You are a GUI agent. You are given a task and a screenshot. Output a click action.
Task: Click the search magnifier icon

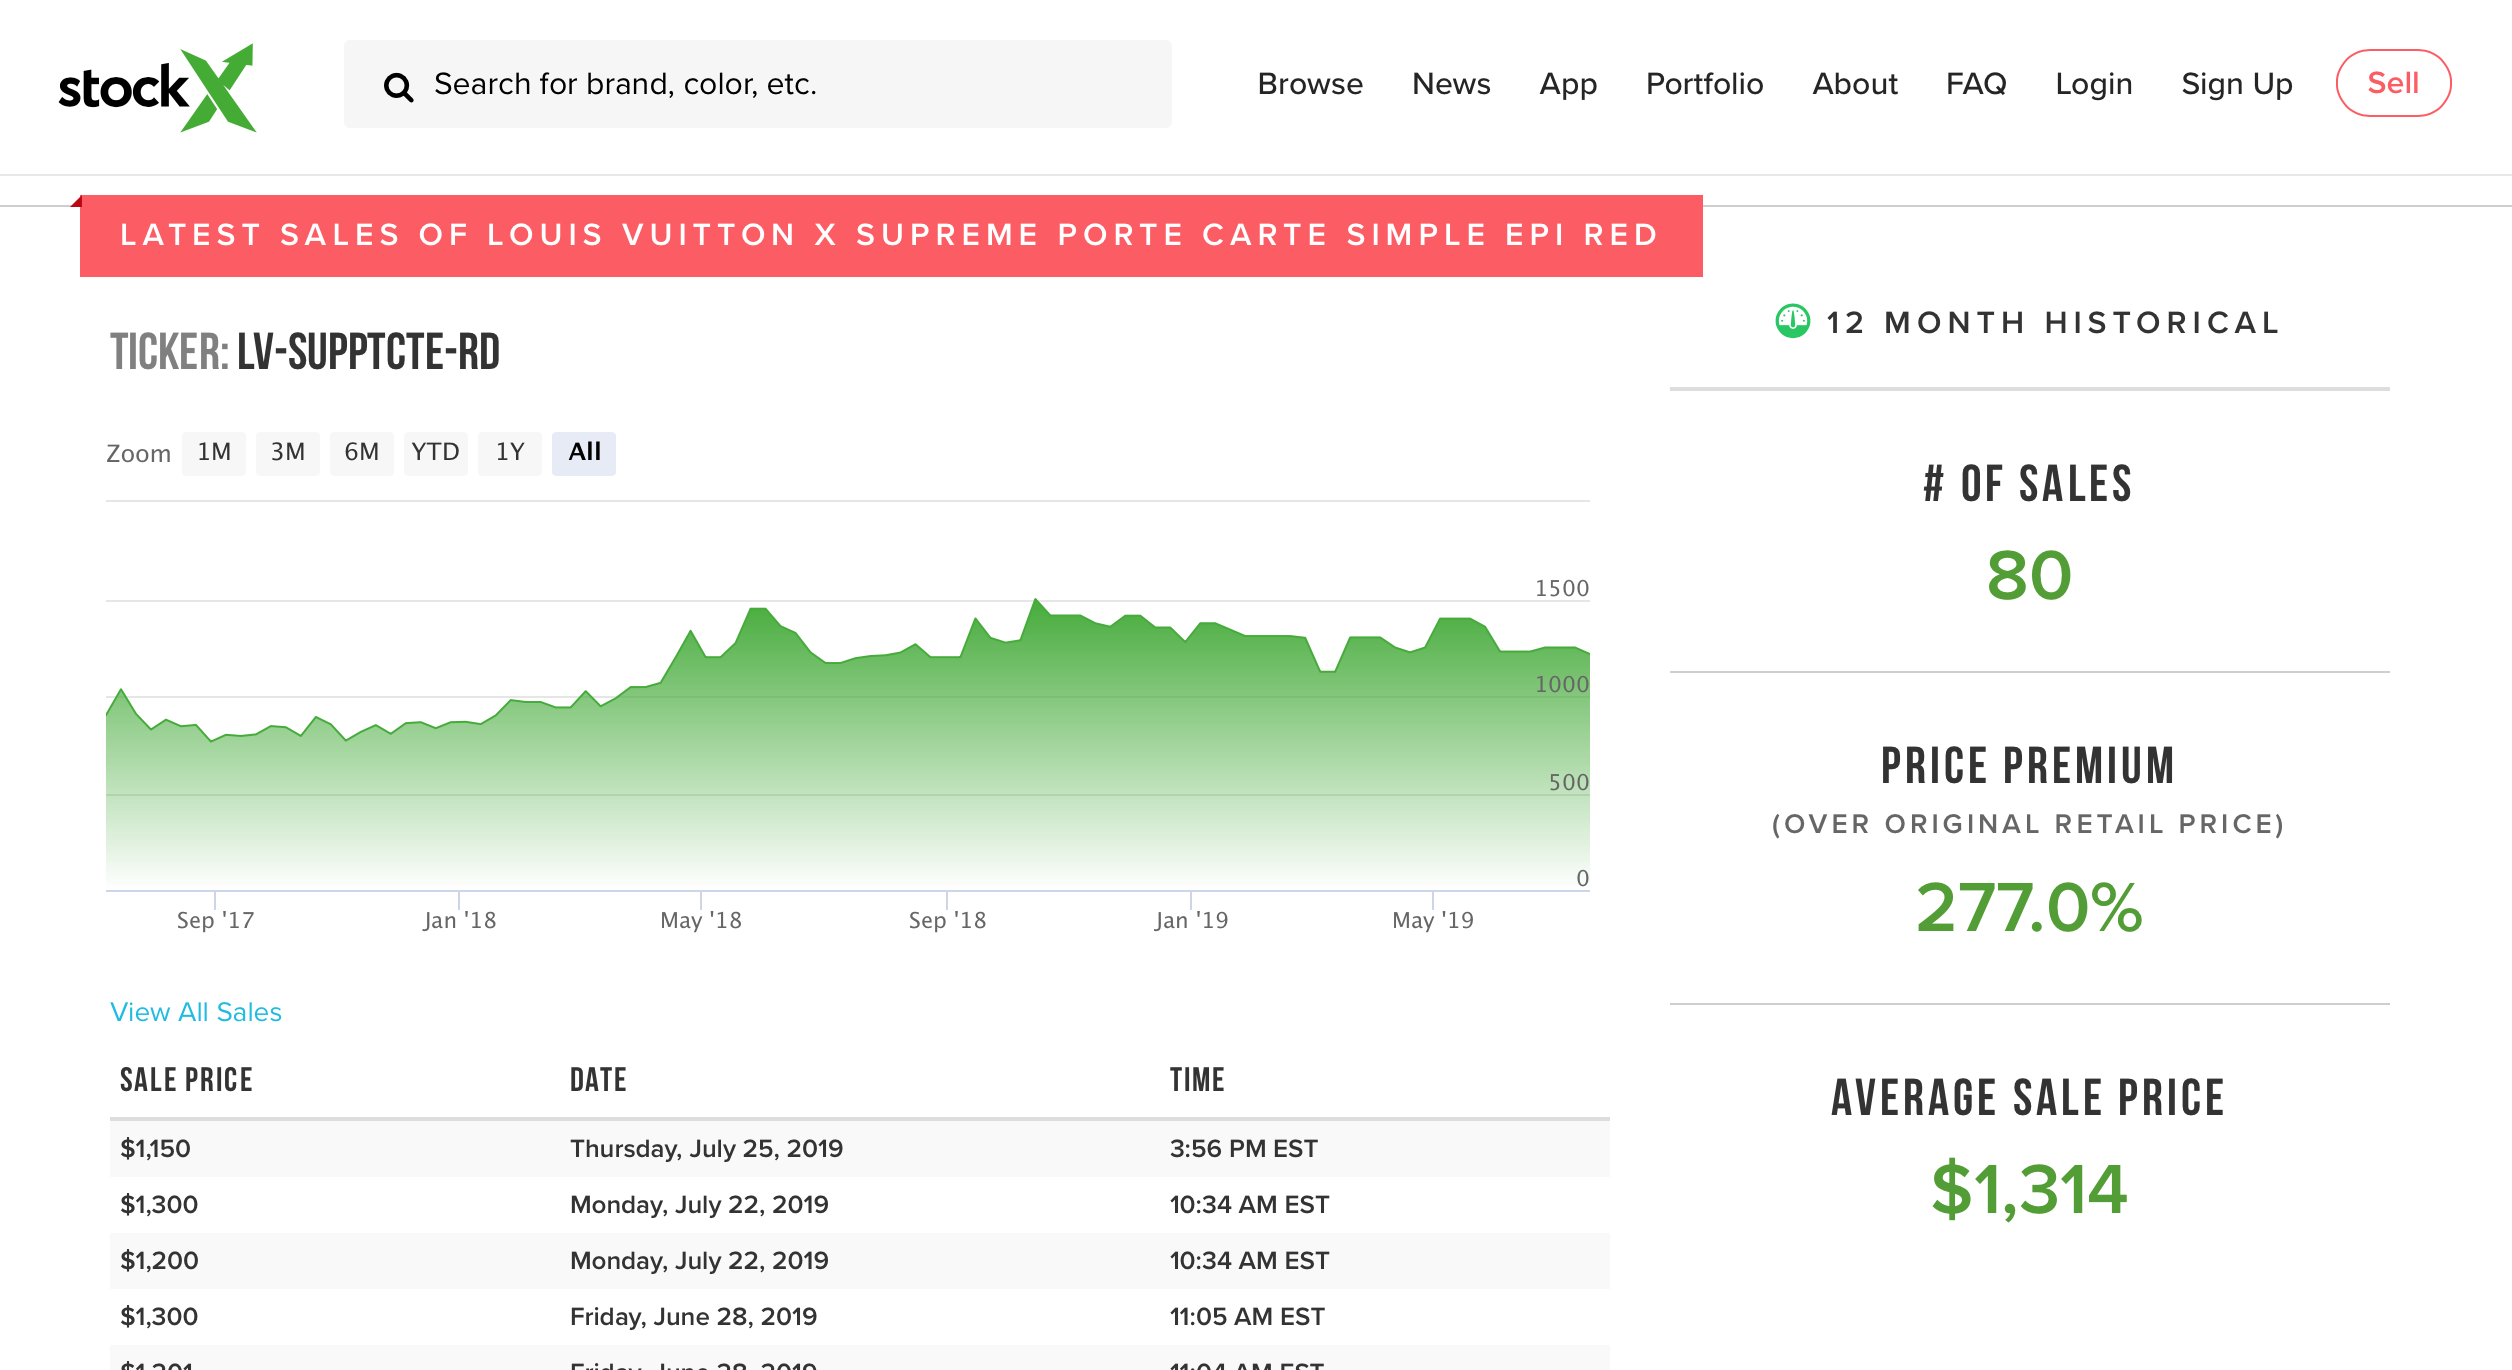pyautogui.click(x=398, y=87)
